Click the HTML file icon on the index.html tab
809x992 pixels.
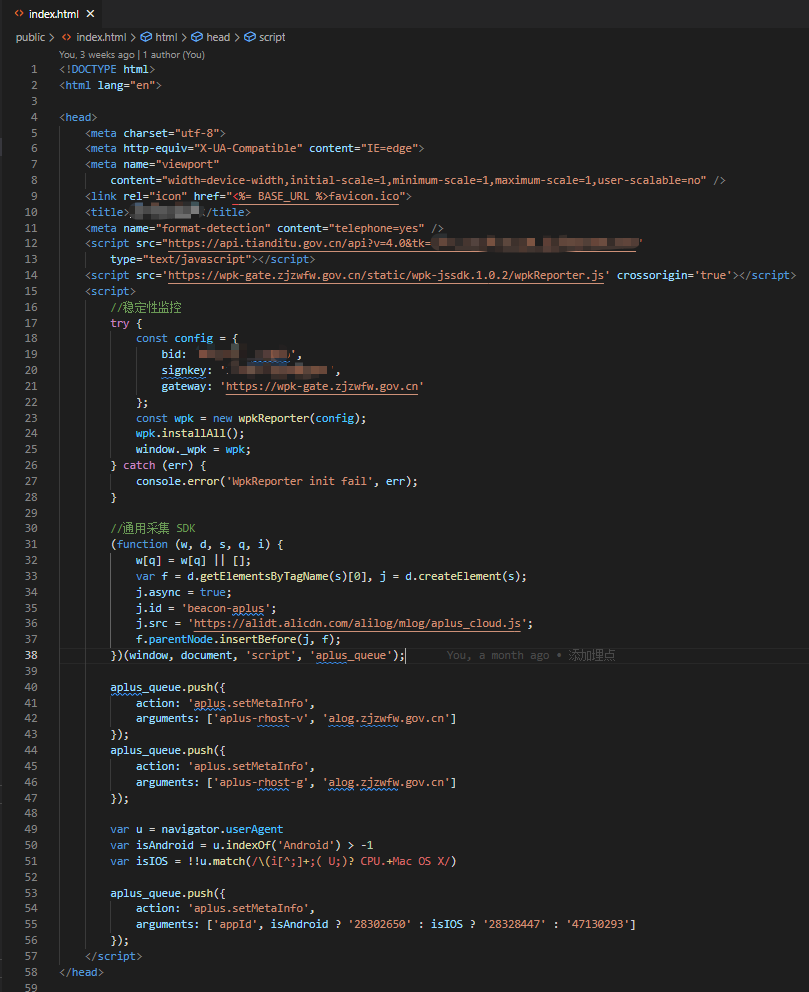[x=19, y=13]
